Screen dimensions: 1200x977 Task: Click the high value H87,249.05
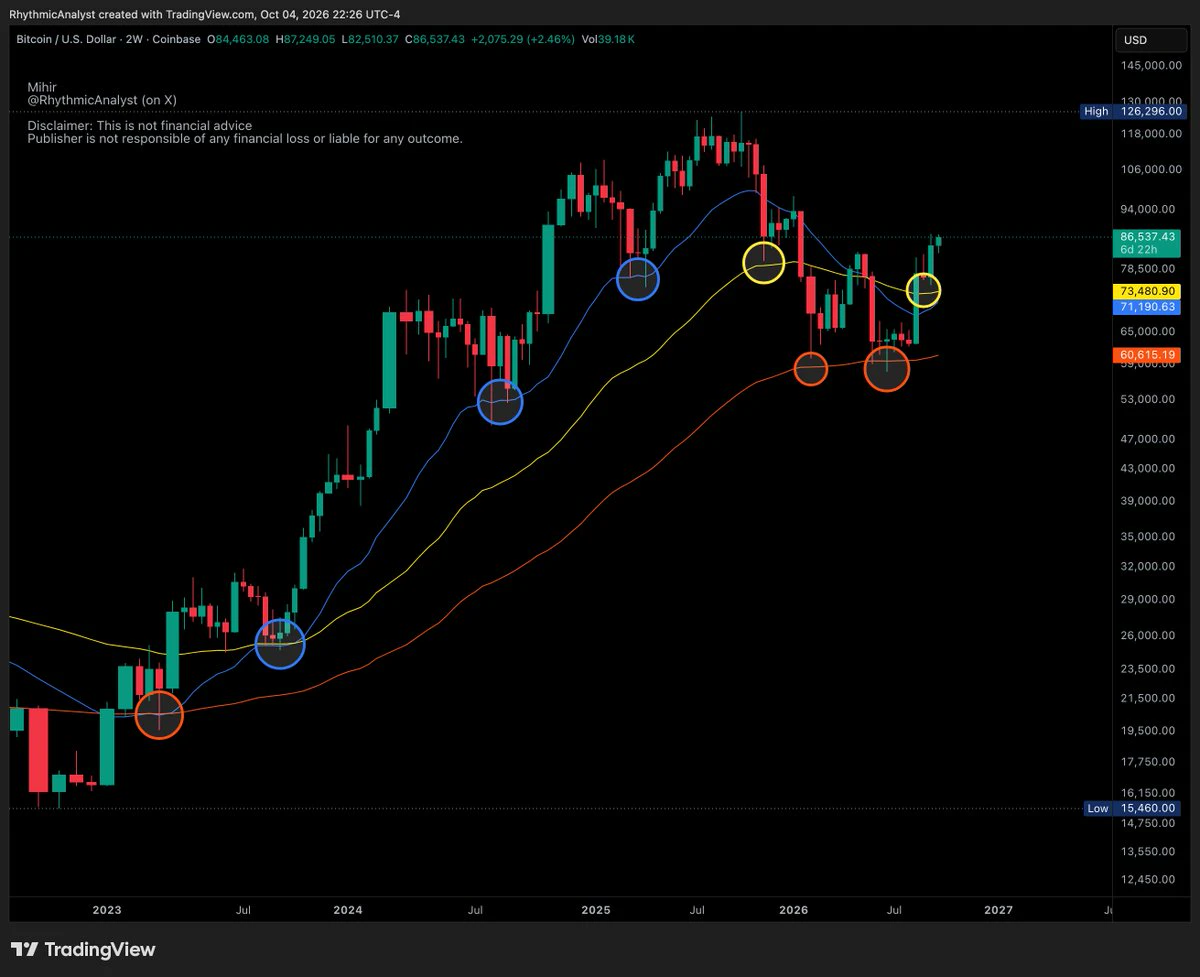(307, 39)
